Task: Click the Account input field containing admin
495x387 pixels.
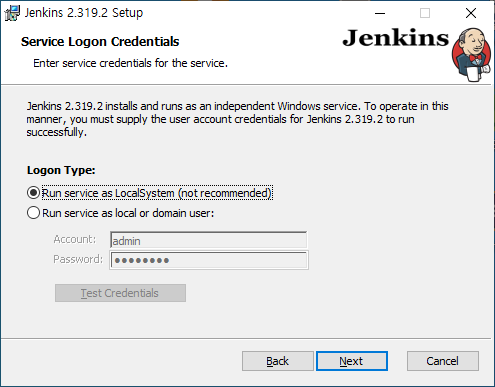Action: coord(208,240)
